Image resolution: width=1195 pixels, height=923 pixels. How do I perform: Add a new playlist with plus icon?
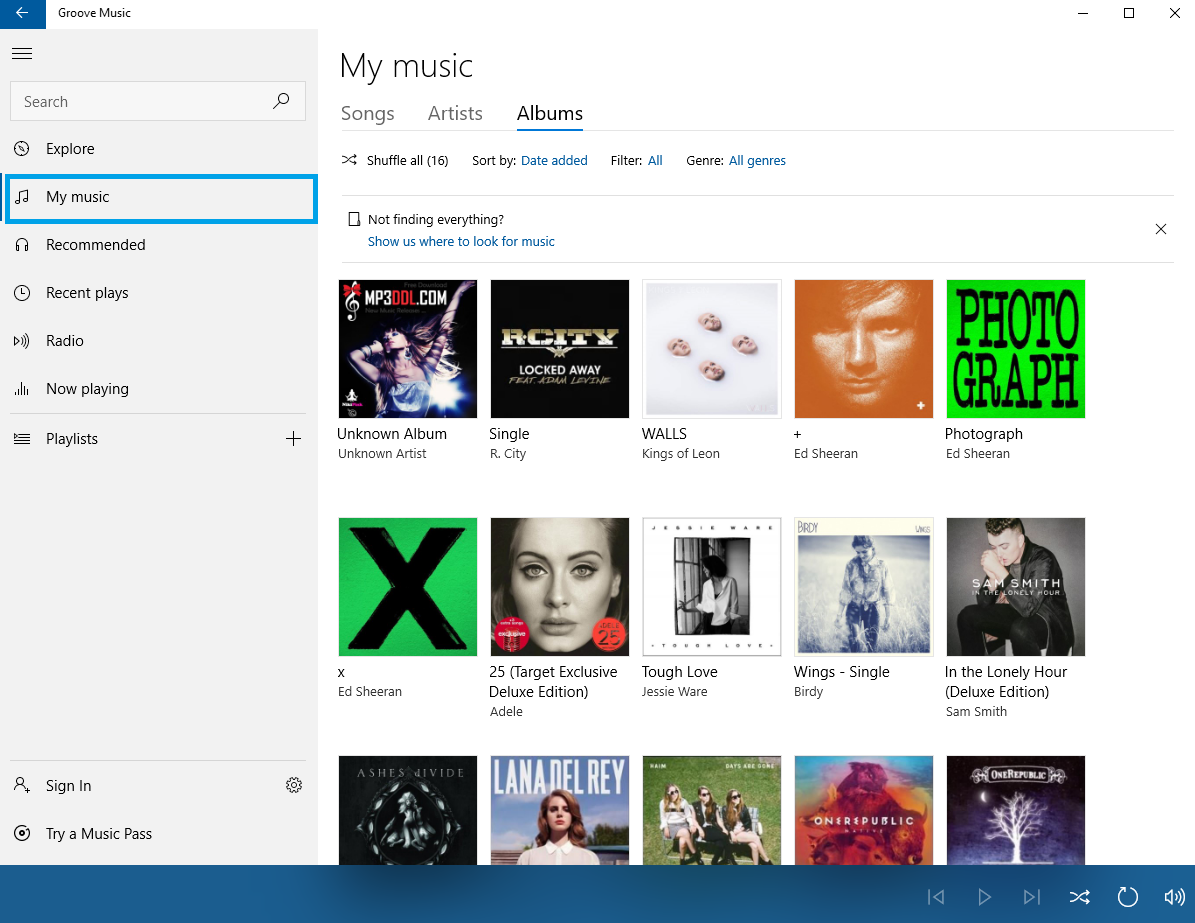pos(293,439)
